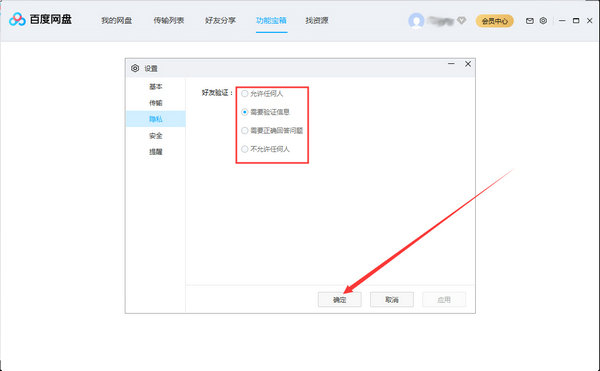Viewport: 600px width, 371px height.
Task: Switch to the 传输列表 tab
Action: tap(169, 21)
